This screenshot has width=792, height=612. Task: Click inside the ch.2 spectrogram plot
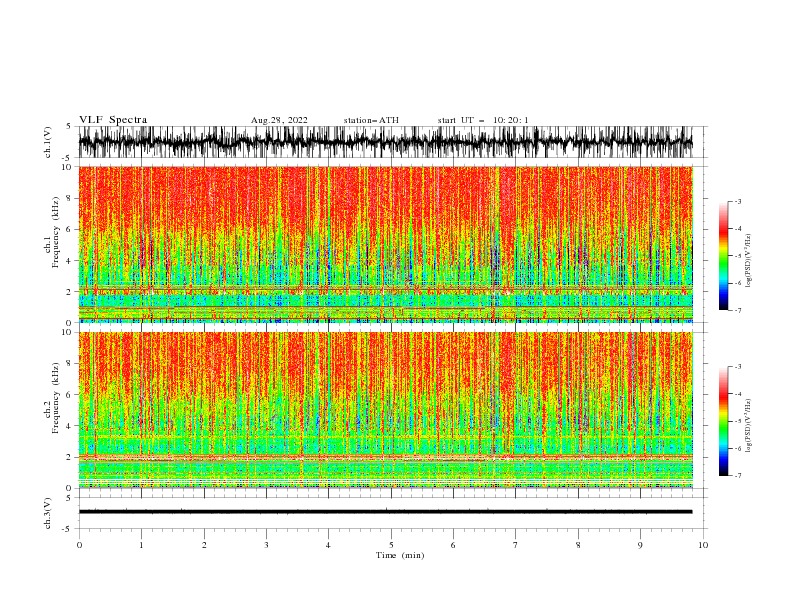(x=385, y=410)
